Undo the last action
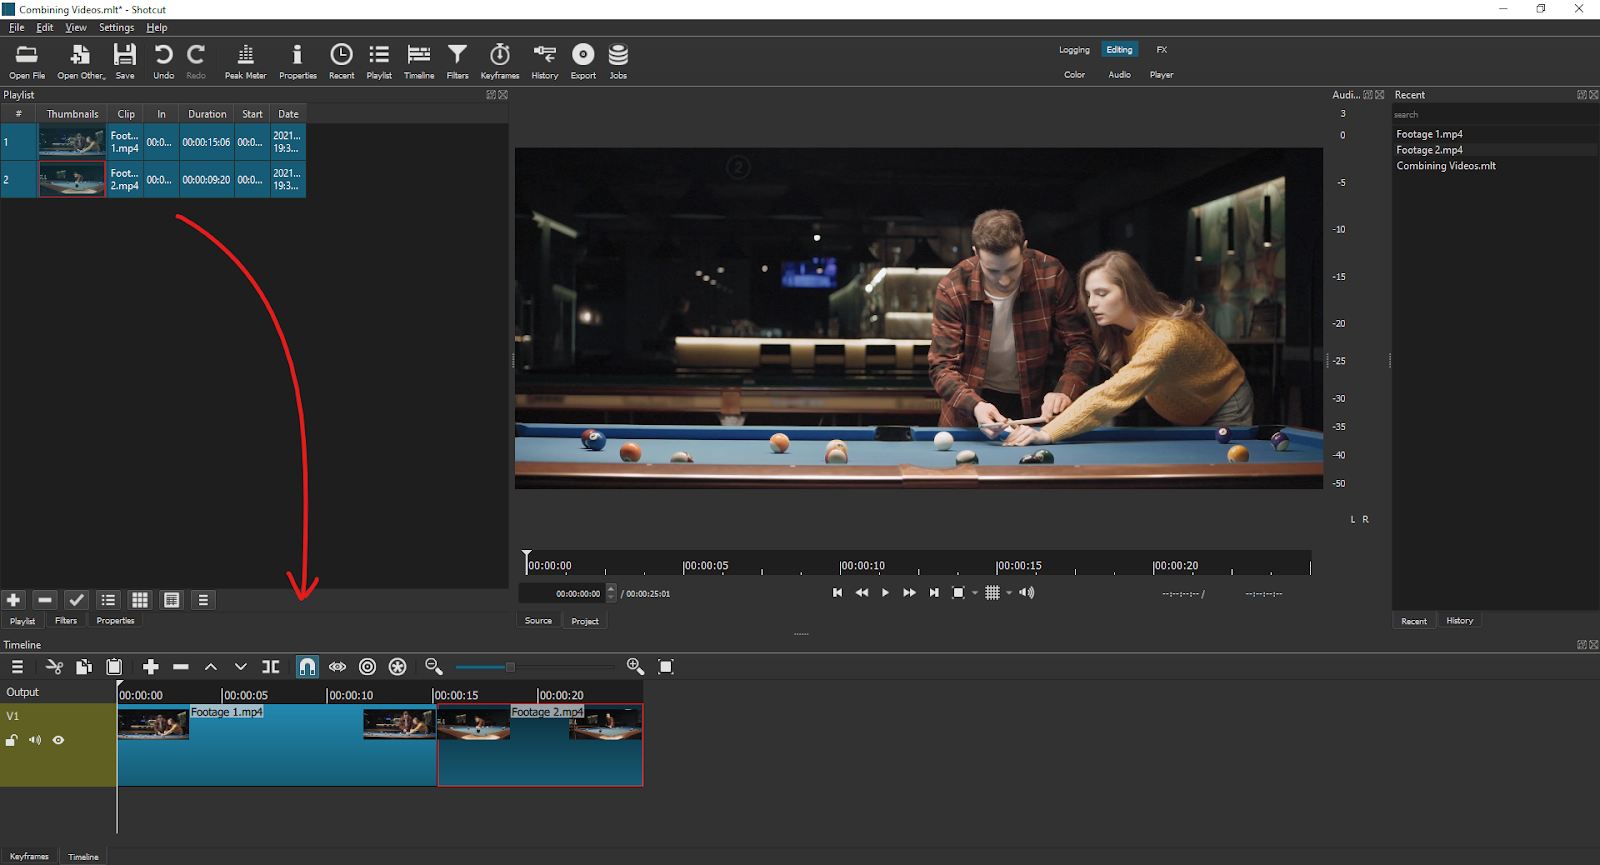The height and width of the screenshot is (865, 1600). 163,61
